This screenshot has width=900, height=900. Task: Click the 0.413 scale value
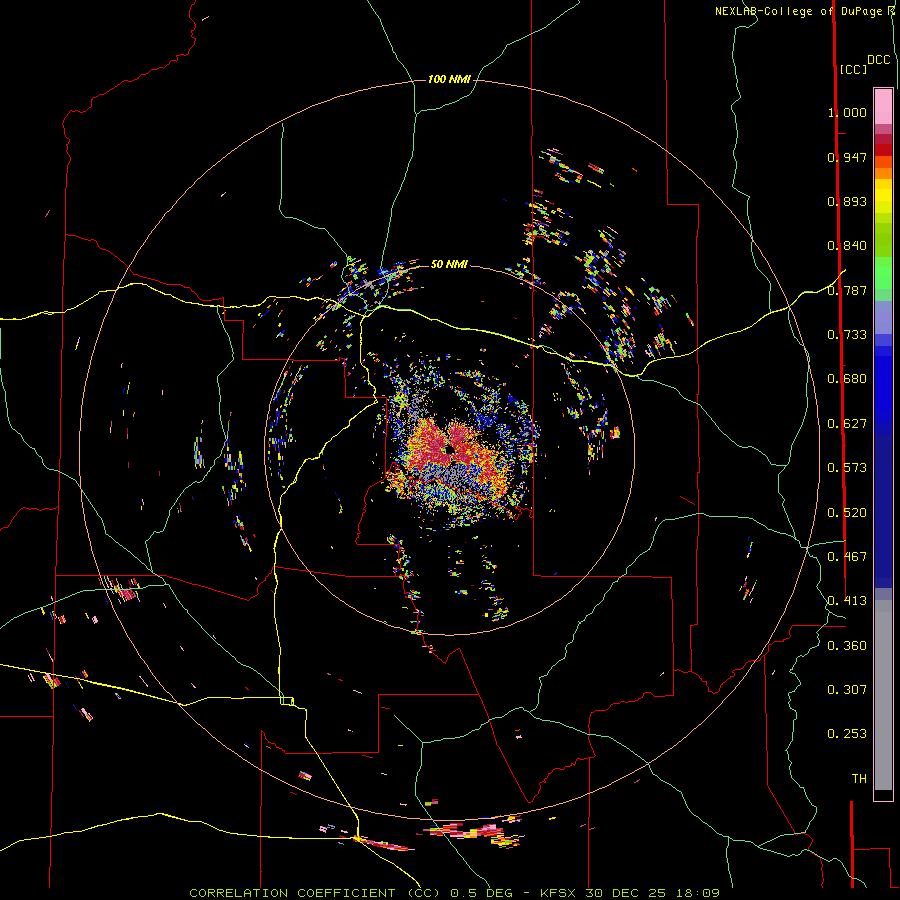click(x=847, y=601)
